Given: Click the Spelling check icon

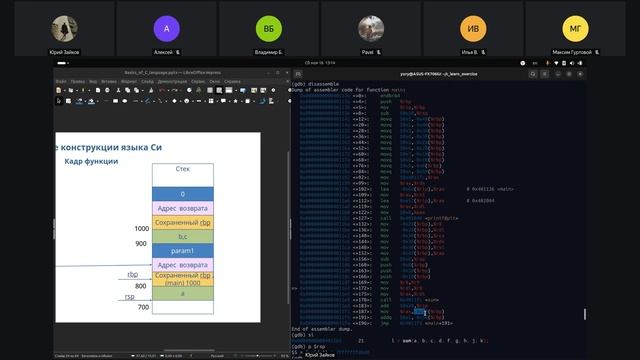Looking at the screenshot, I should click(198, 90).
